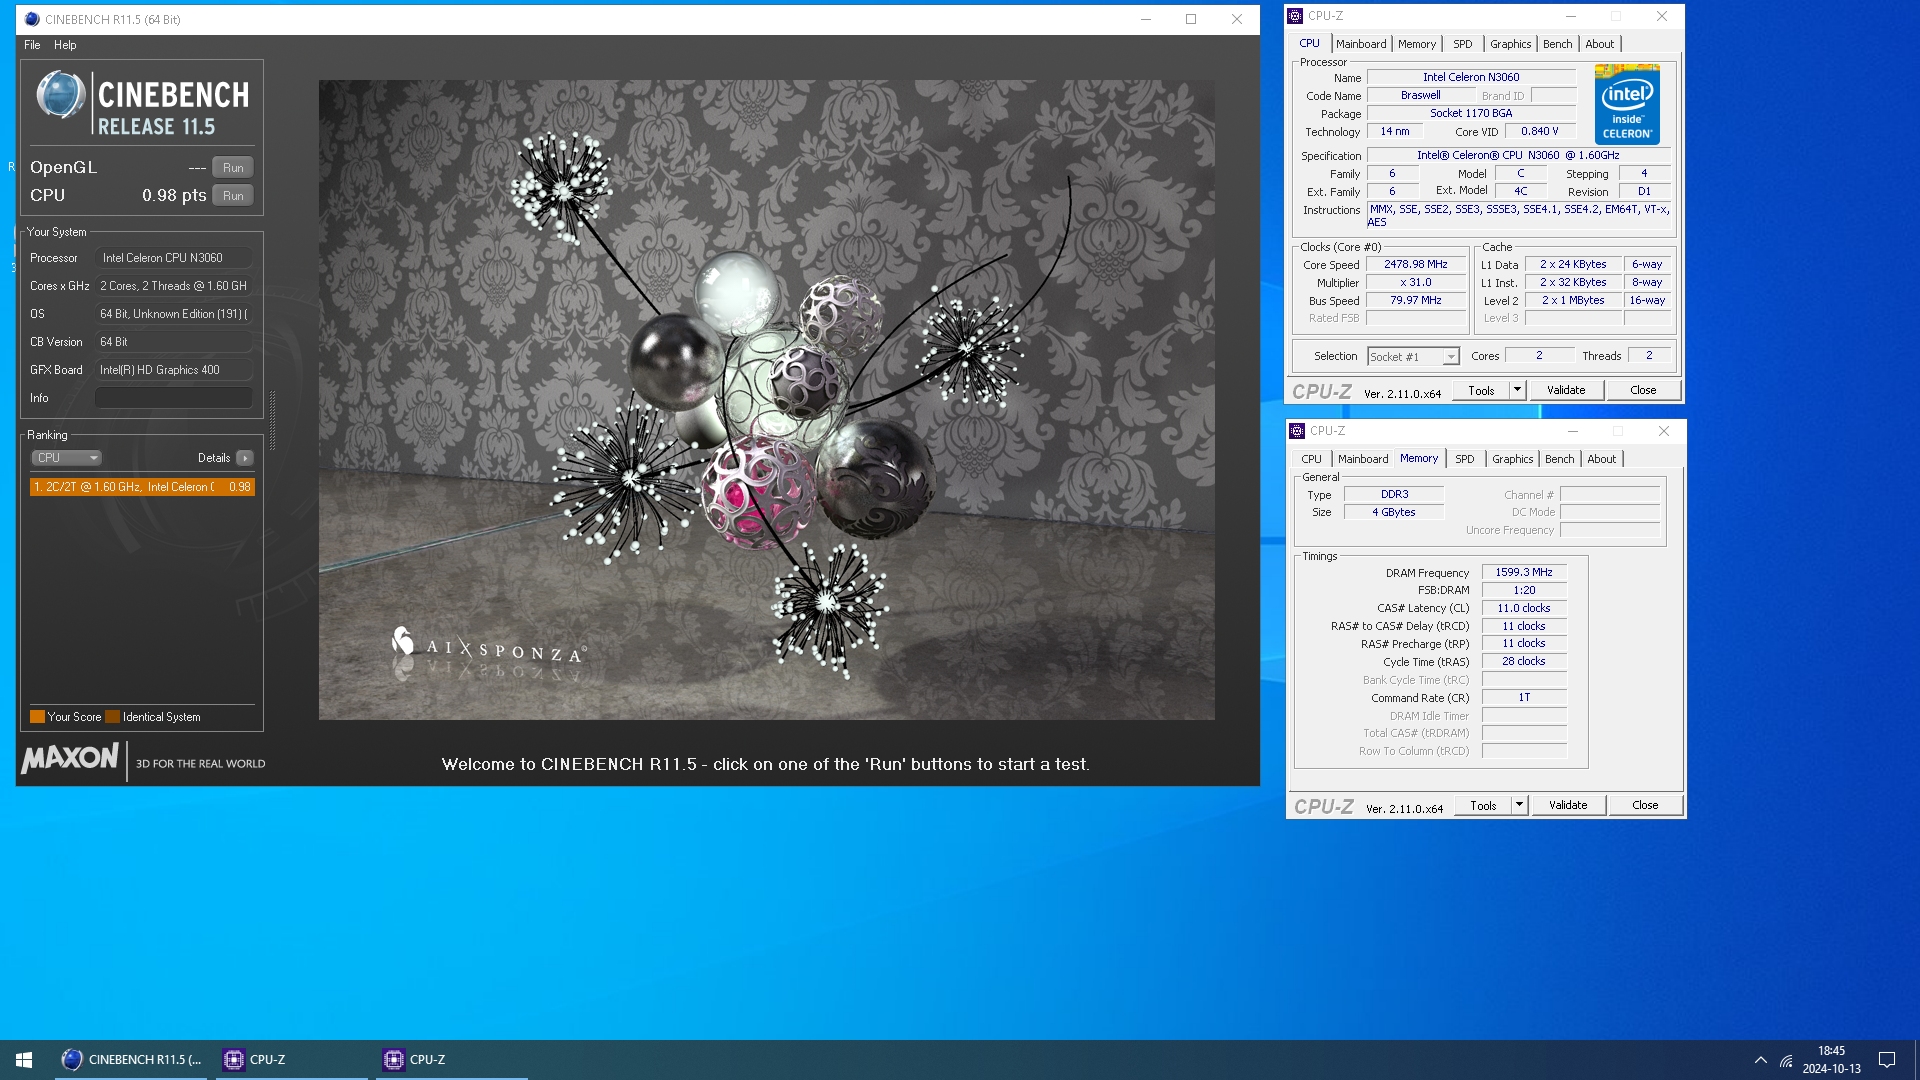This screenshot has height=1080, width=1920.
Task: Open About tab in bottom CPU-Z window
Action: pos(1602,459)
